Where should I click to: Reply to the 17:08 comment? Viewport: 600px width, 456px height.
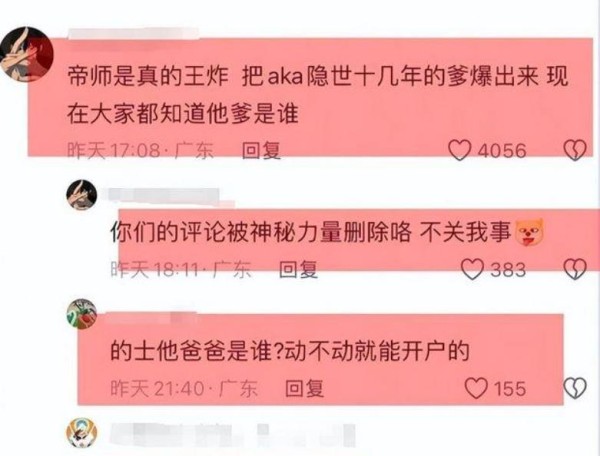point(262,150)
